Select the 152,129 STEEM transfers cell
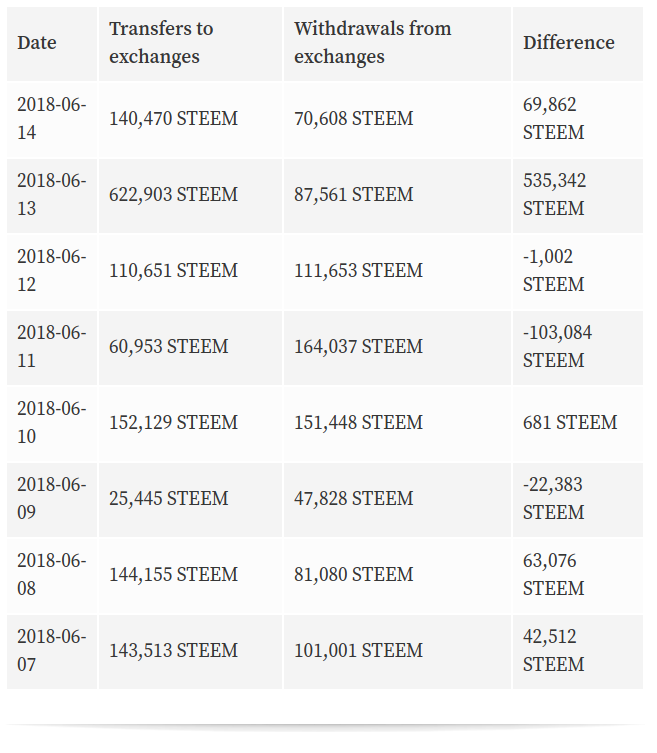 pos(191,423)
